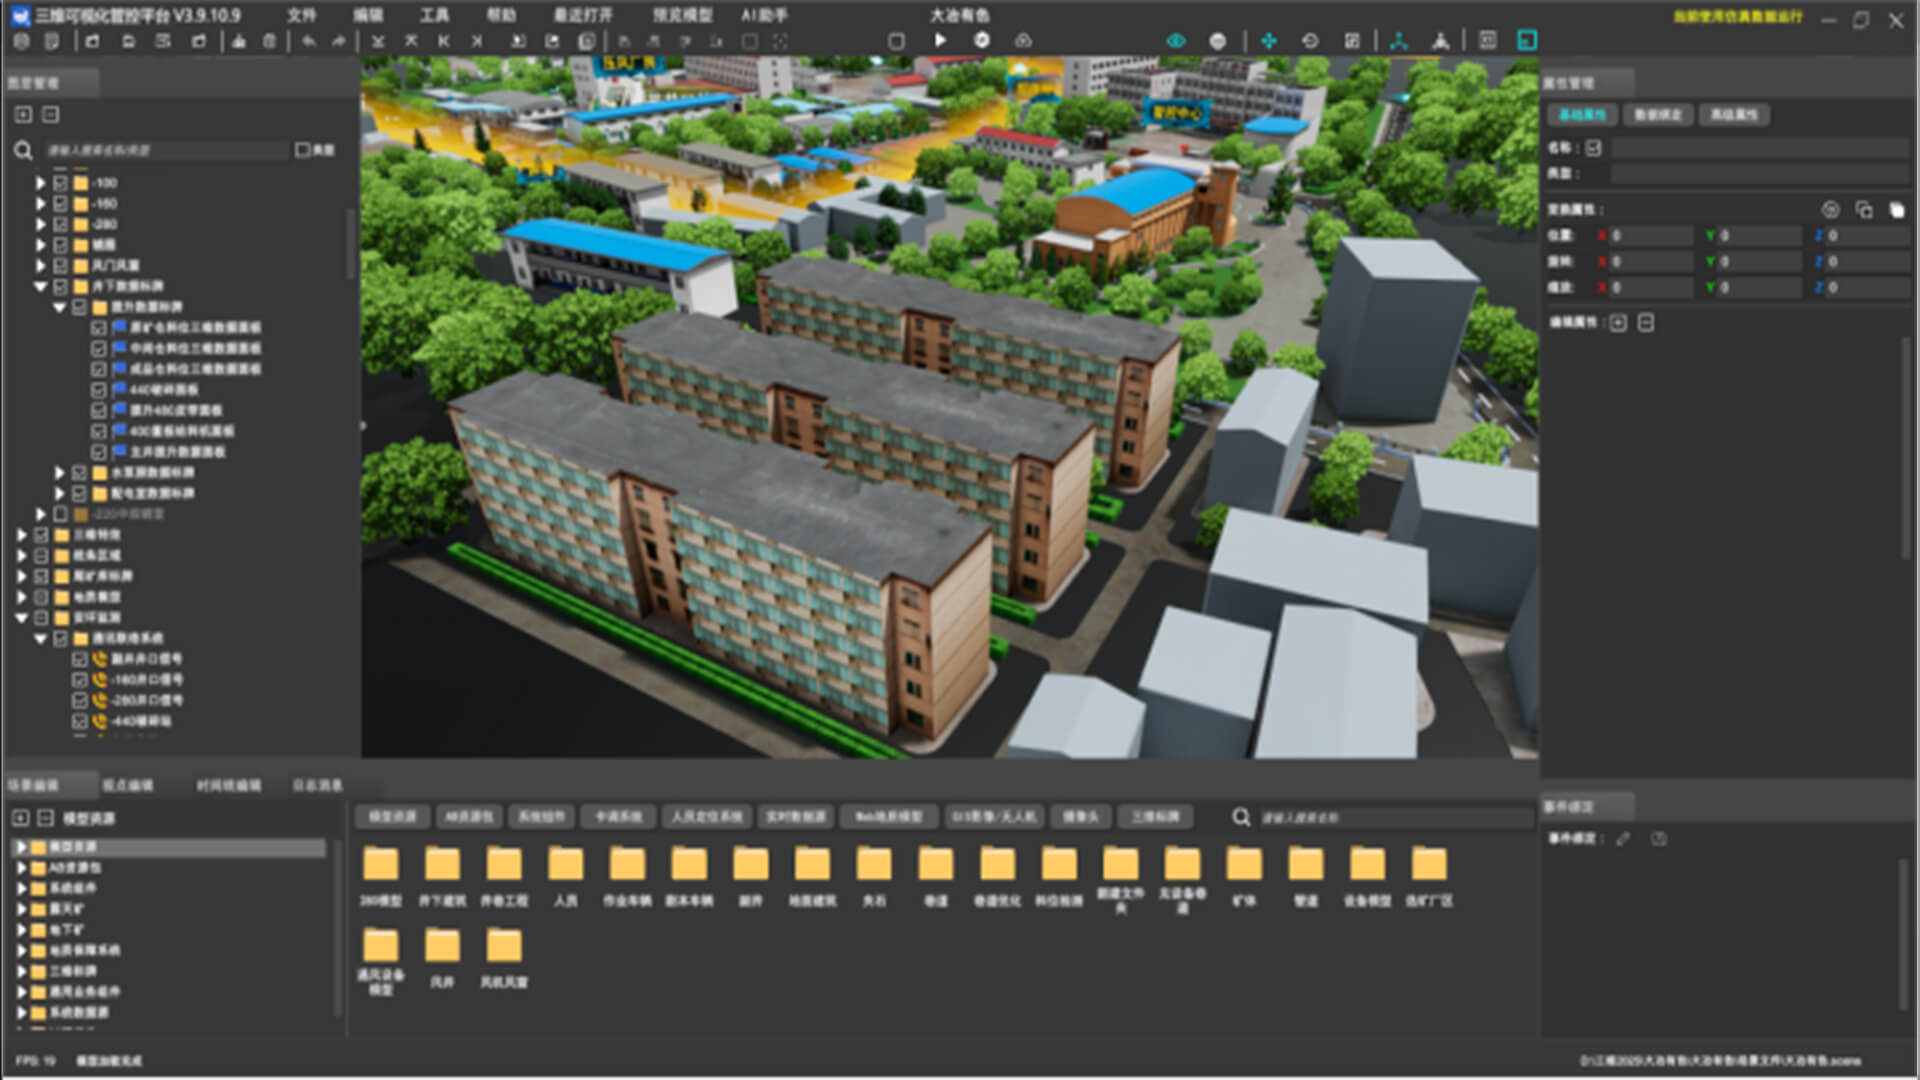Click the magnifier icon in the resource browser search
This screenshot has height=1080, width=1920.
point(1241,817)
